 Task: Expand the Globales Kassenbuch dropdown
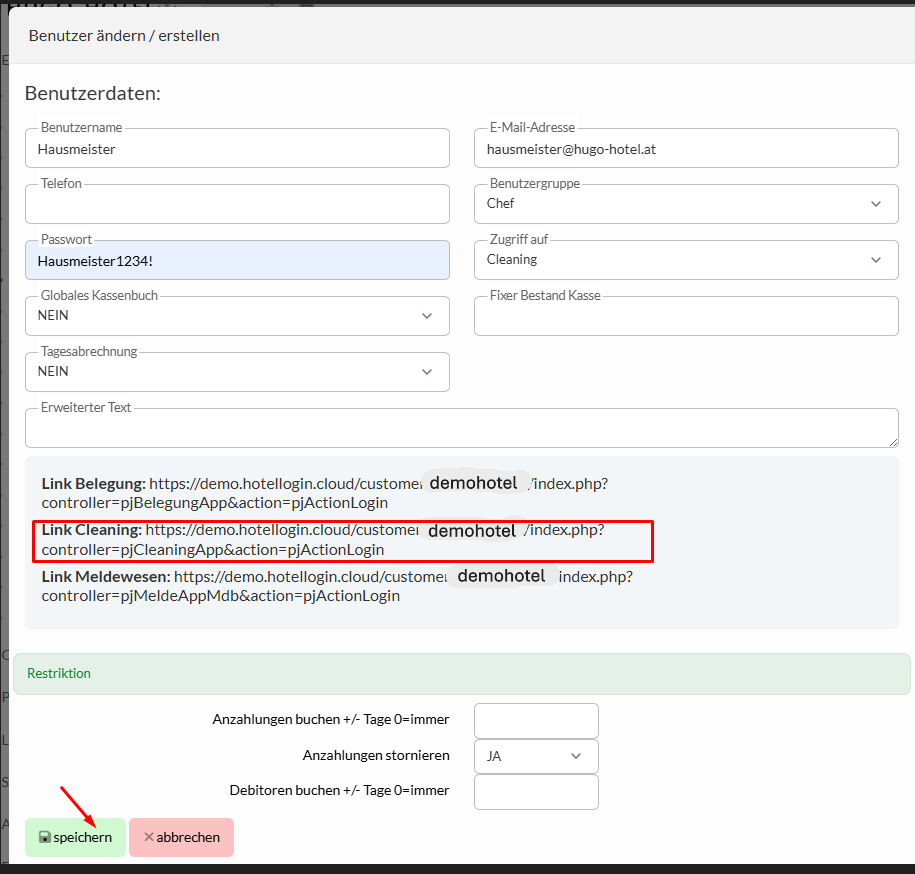pos(237,316)
